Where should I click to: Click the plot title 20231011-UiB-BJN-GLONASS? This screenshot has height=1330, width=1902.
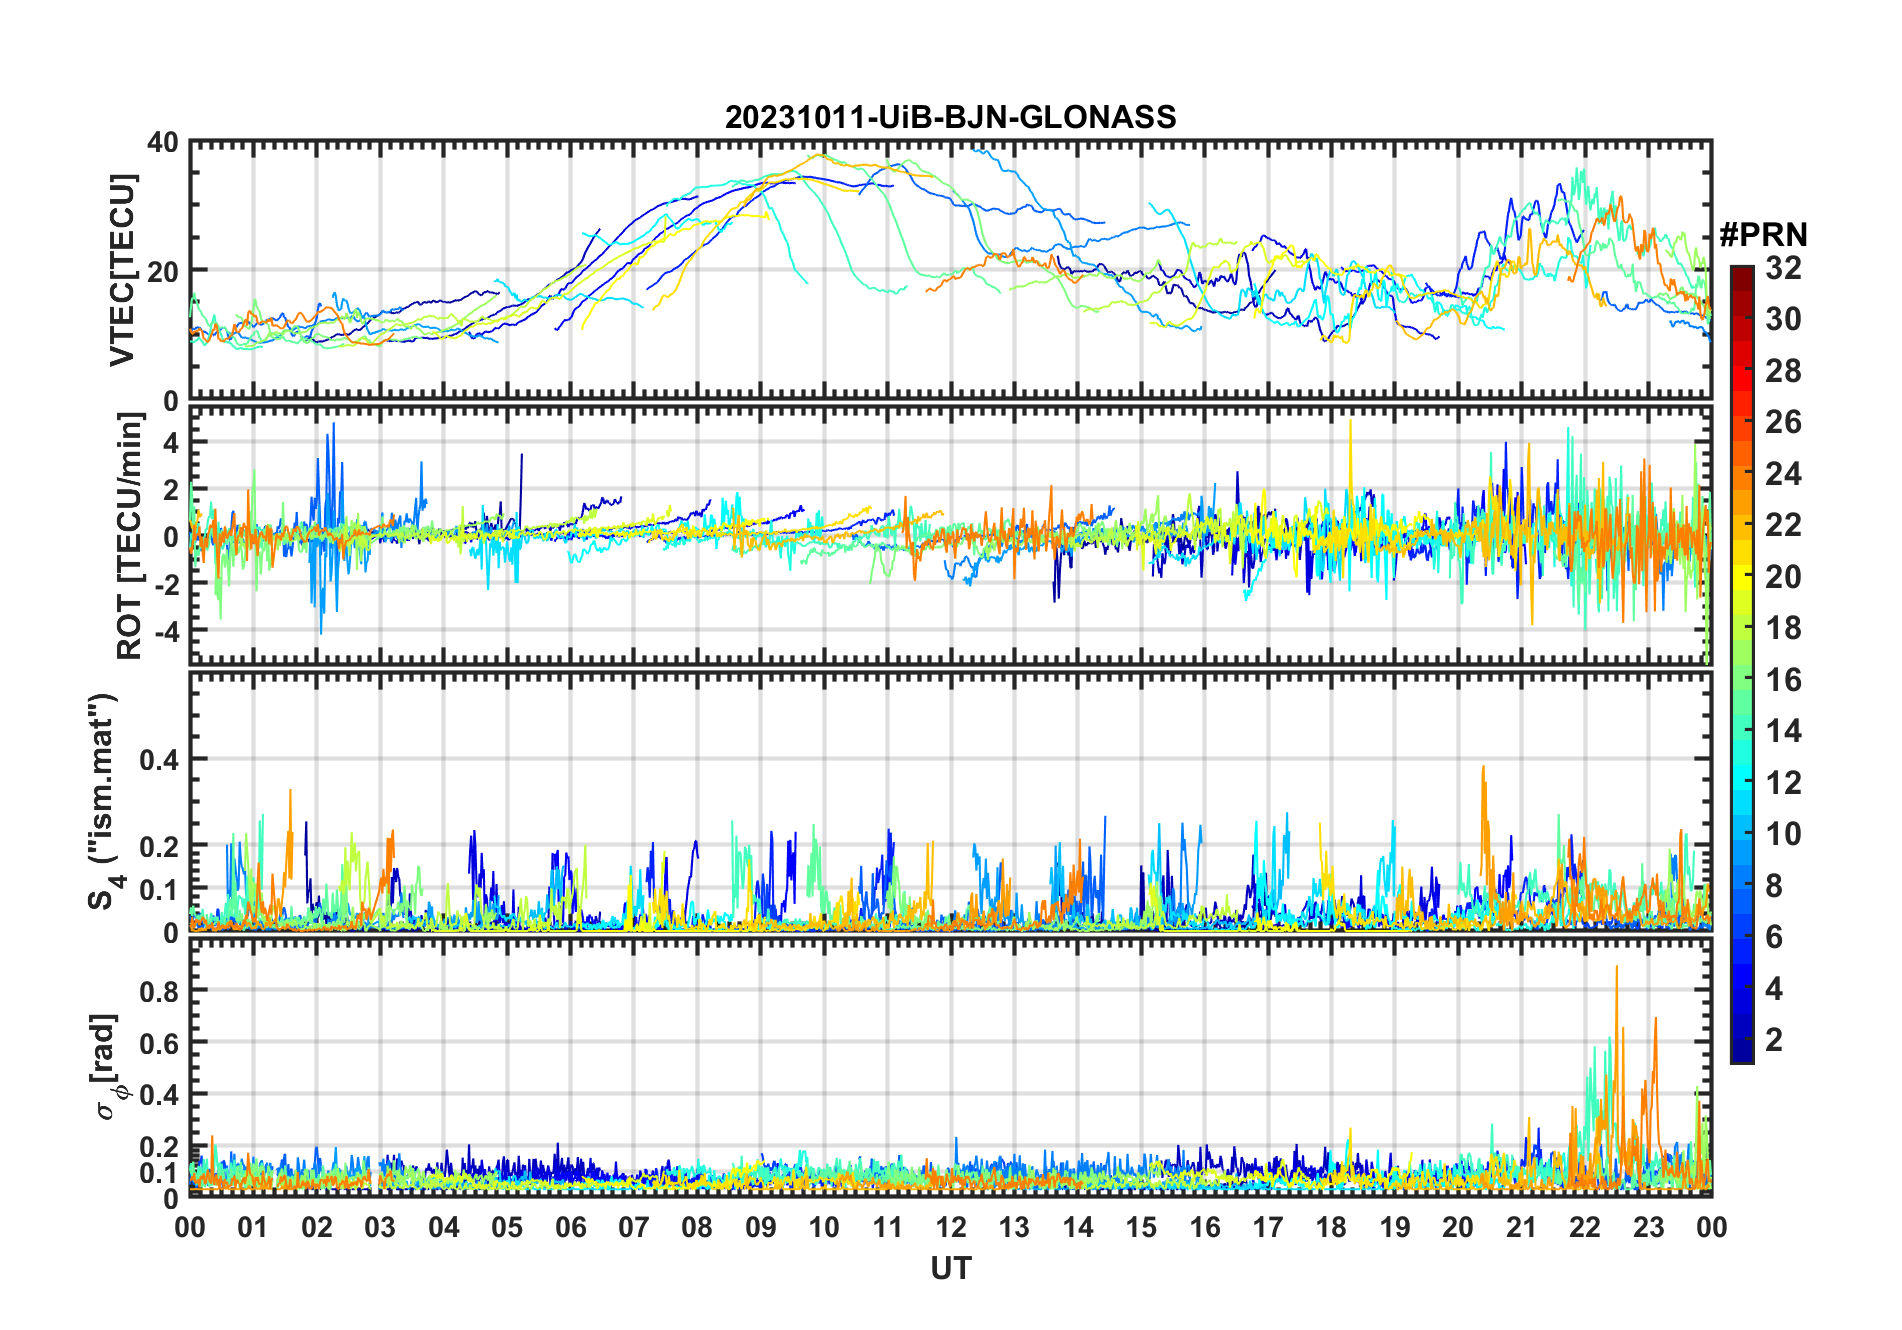point(950,117)
